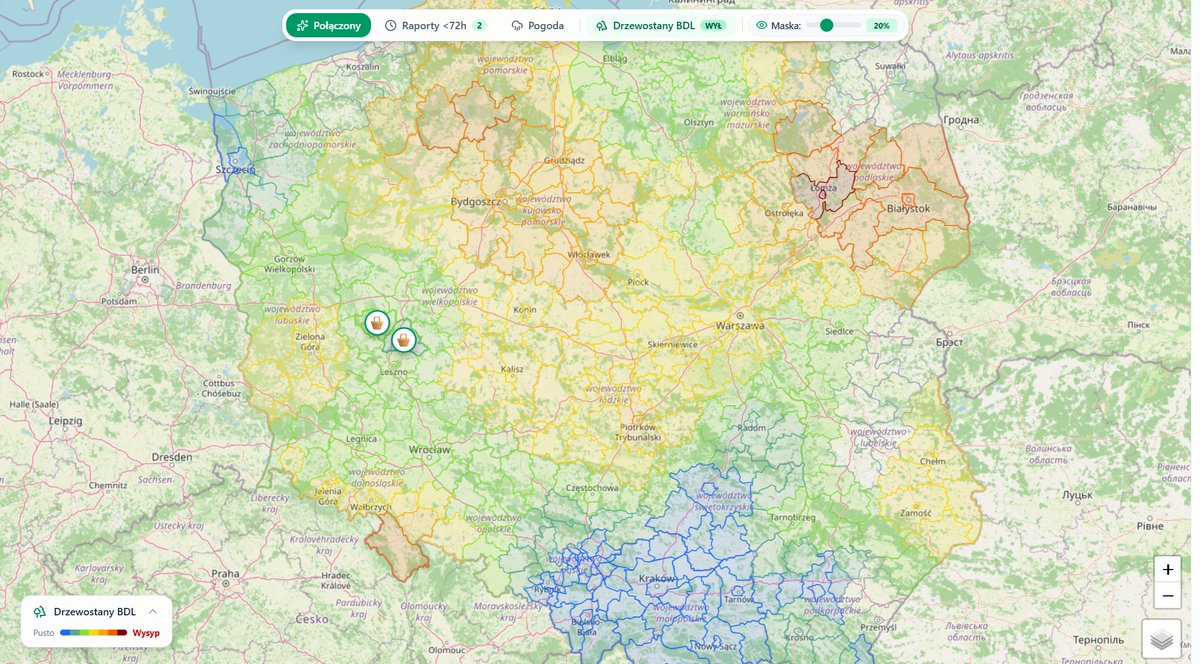
Task: Click the Płock city label
Action: [x=638, y=282]
